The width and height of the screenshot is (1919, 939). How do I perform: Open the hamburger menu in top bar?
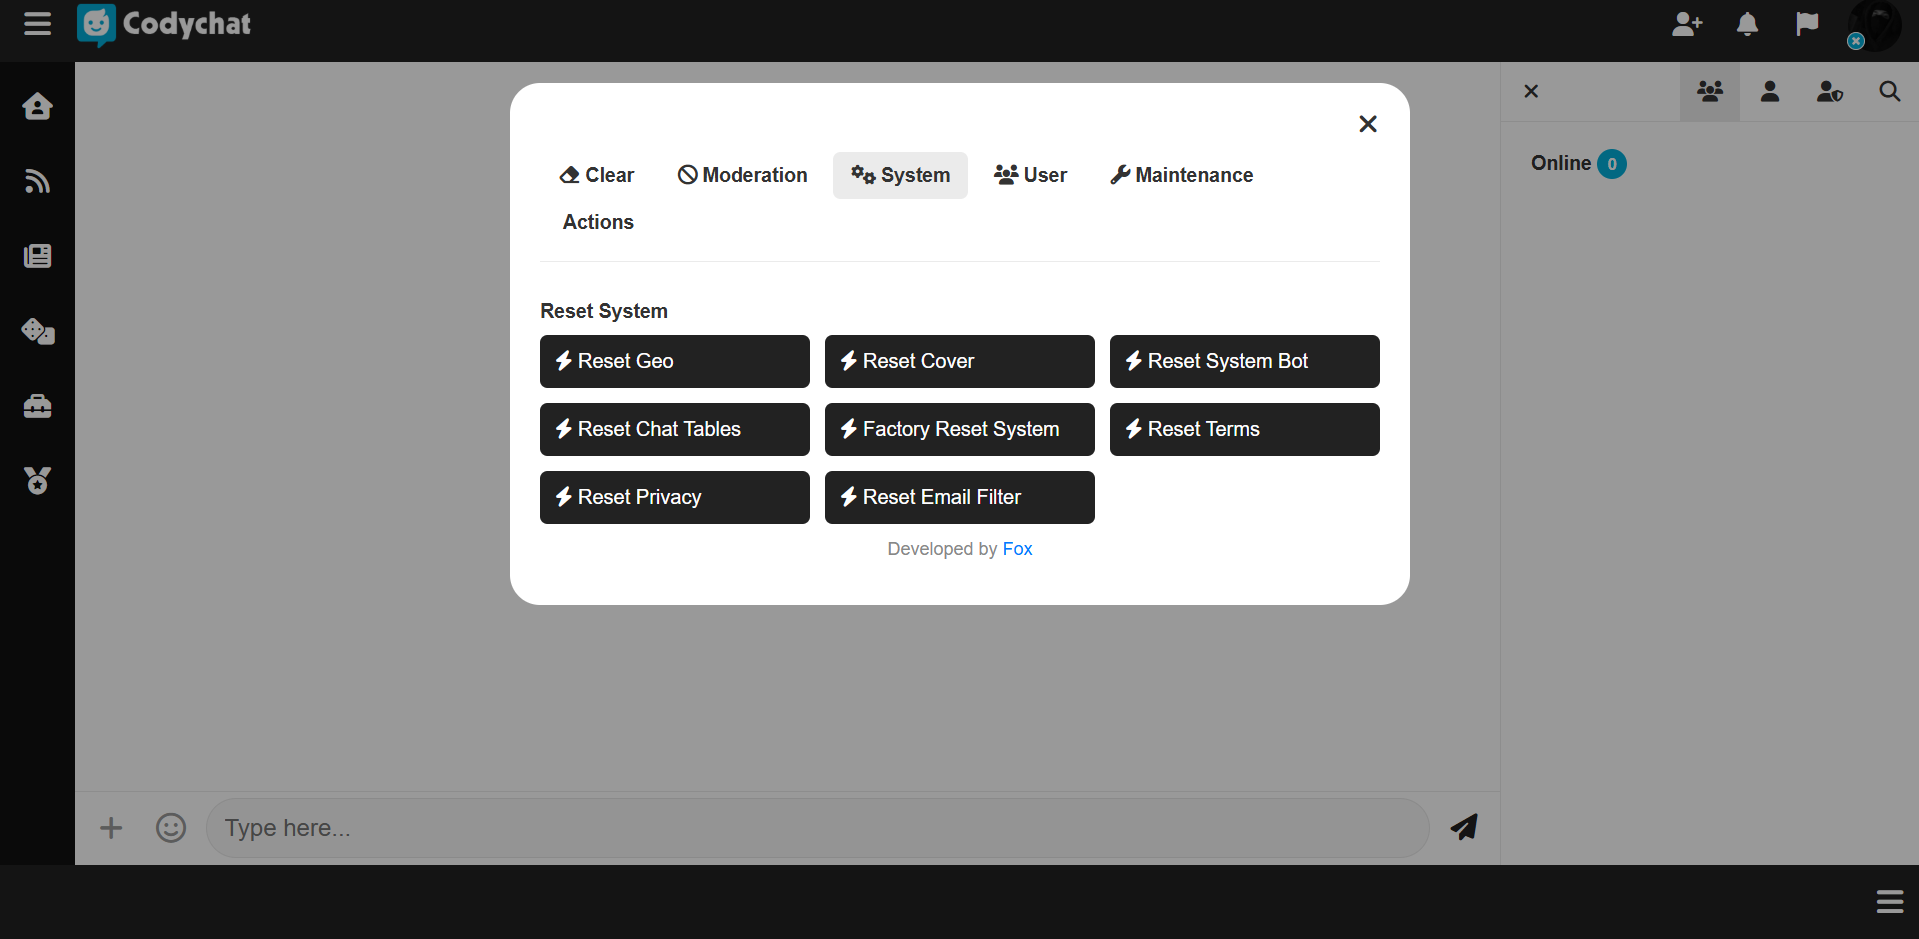coord(37,24)
